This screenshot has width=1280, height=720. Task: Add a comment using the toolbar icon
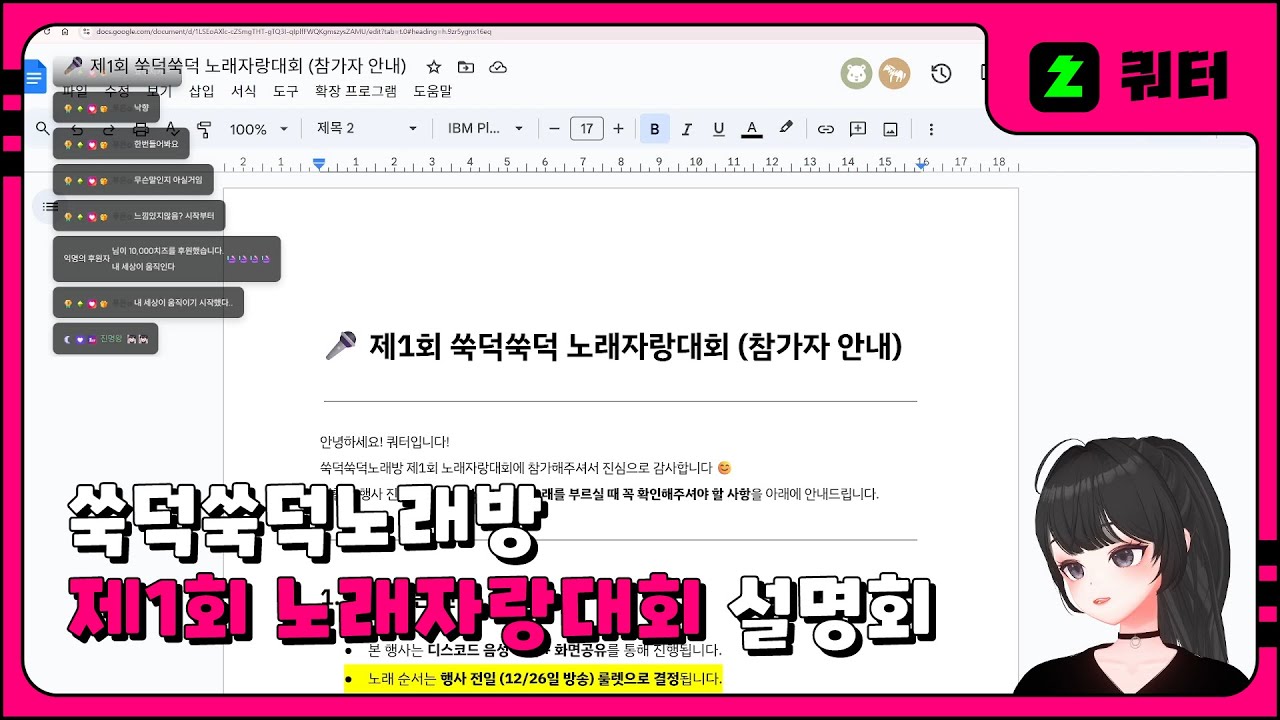858,129
